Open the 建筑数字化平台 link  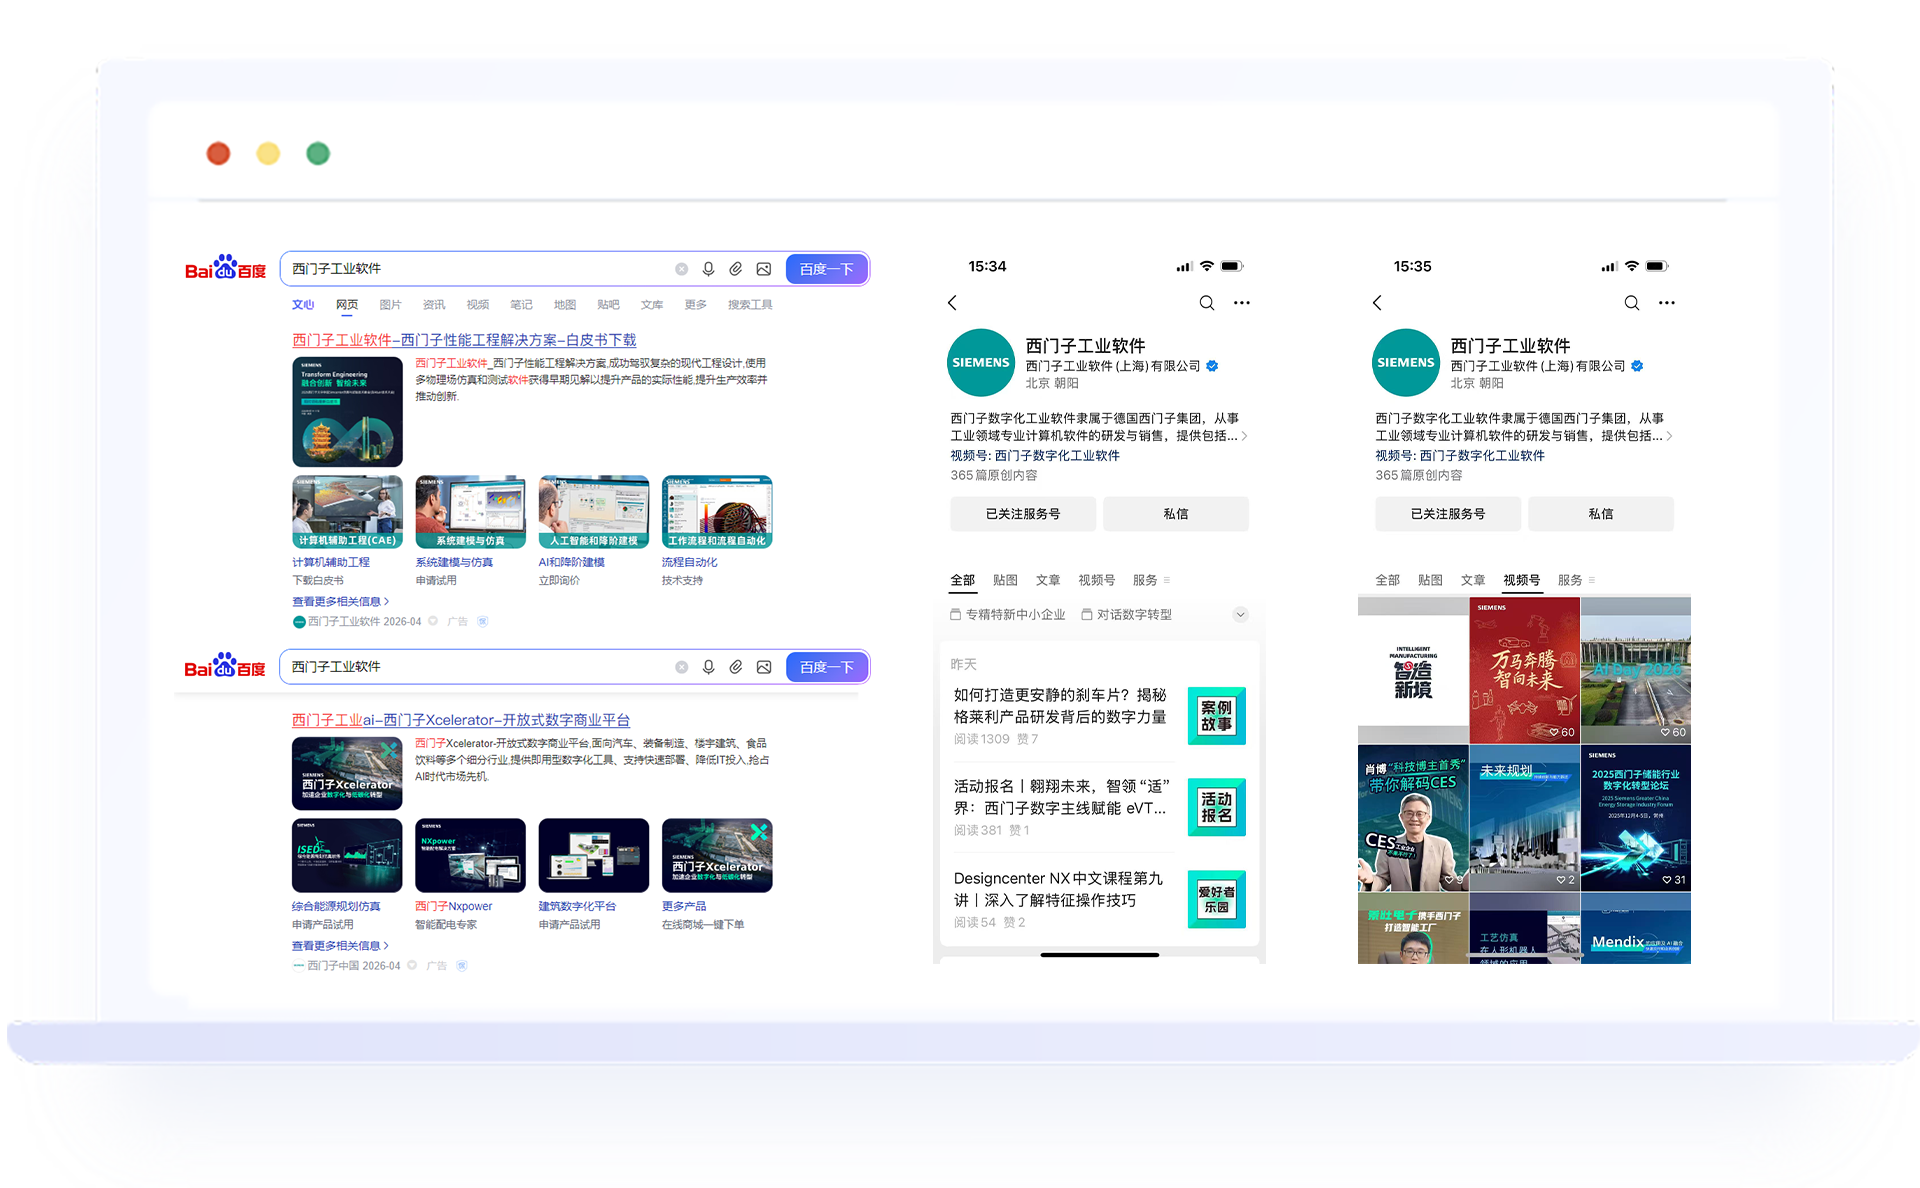pos(577,906)
